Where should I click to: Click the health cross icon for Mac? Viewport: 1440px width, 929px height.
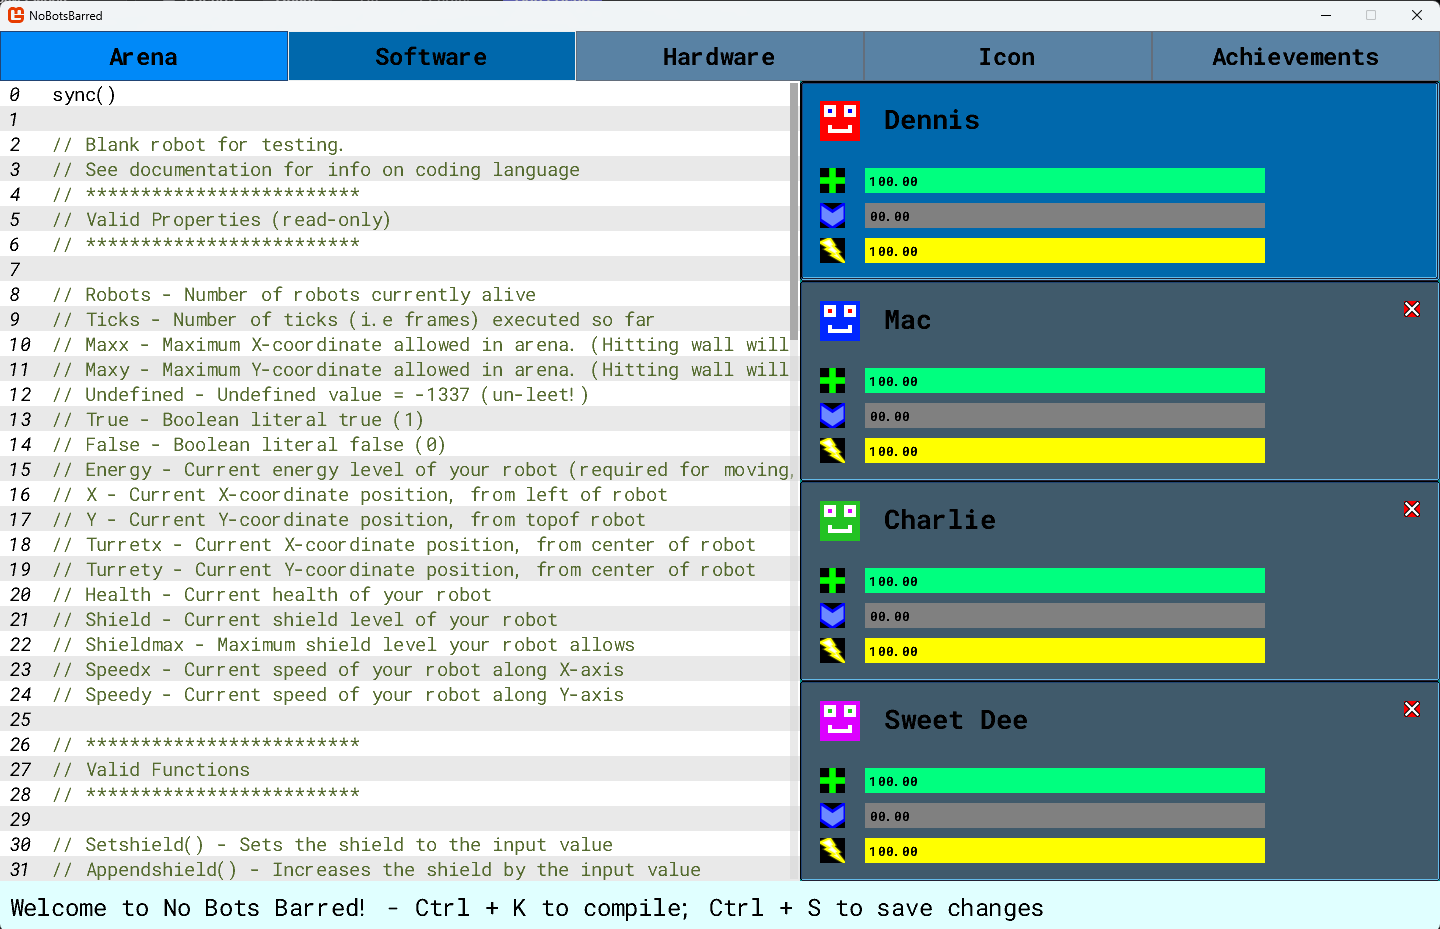pos(833,381)
